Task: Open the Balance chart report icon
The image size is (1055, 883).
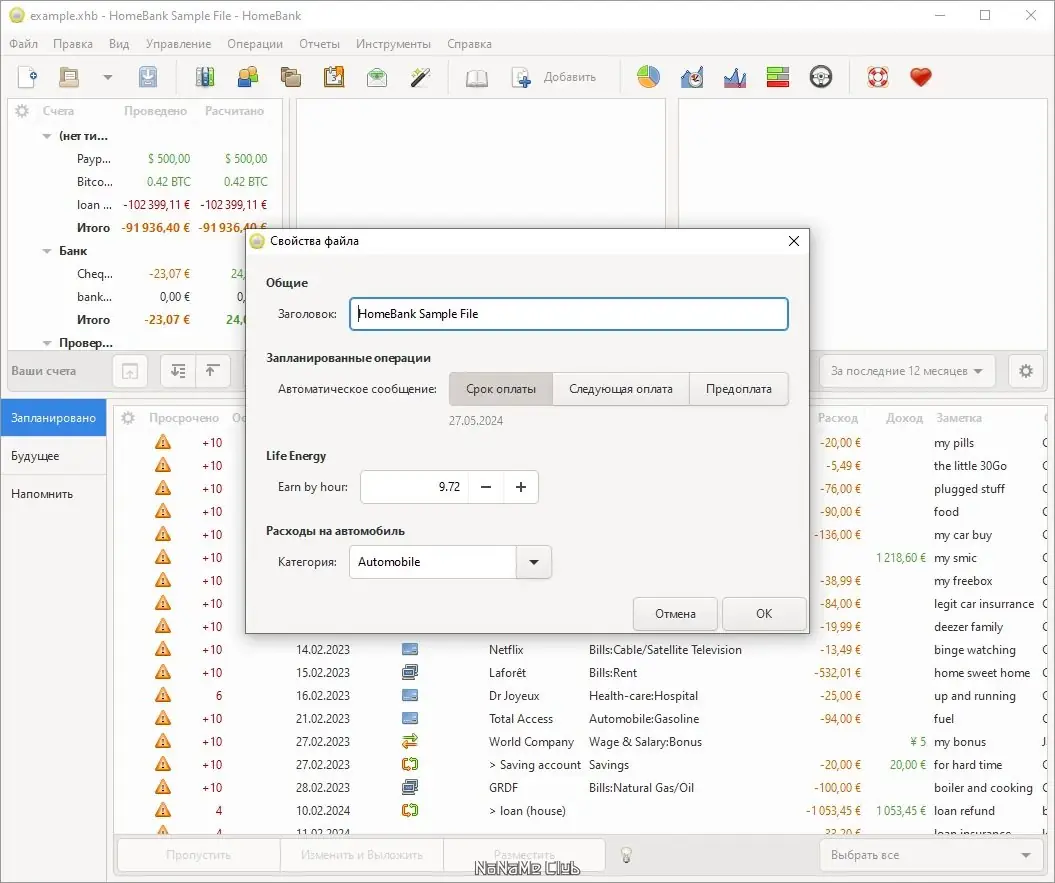Action: [735, 77]
